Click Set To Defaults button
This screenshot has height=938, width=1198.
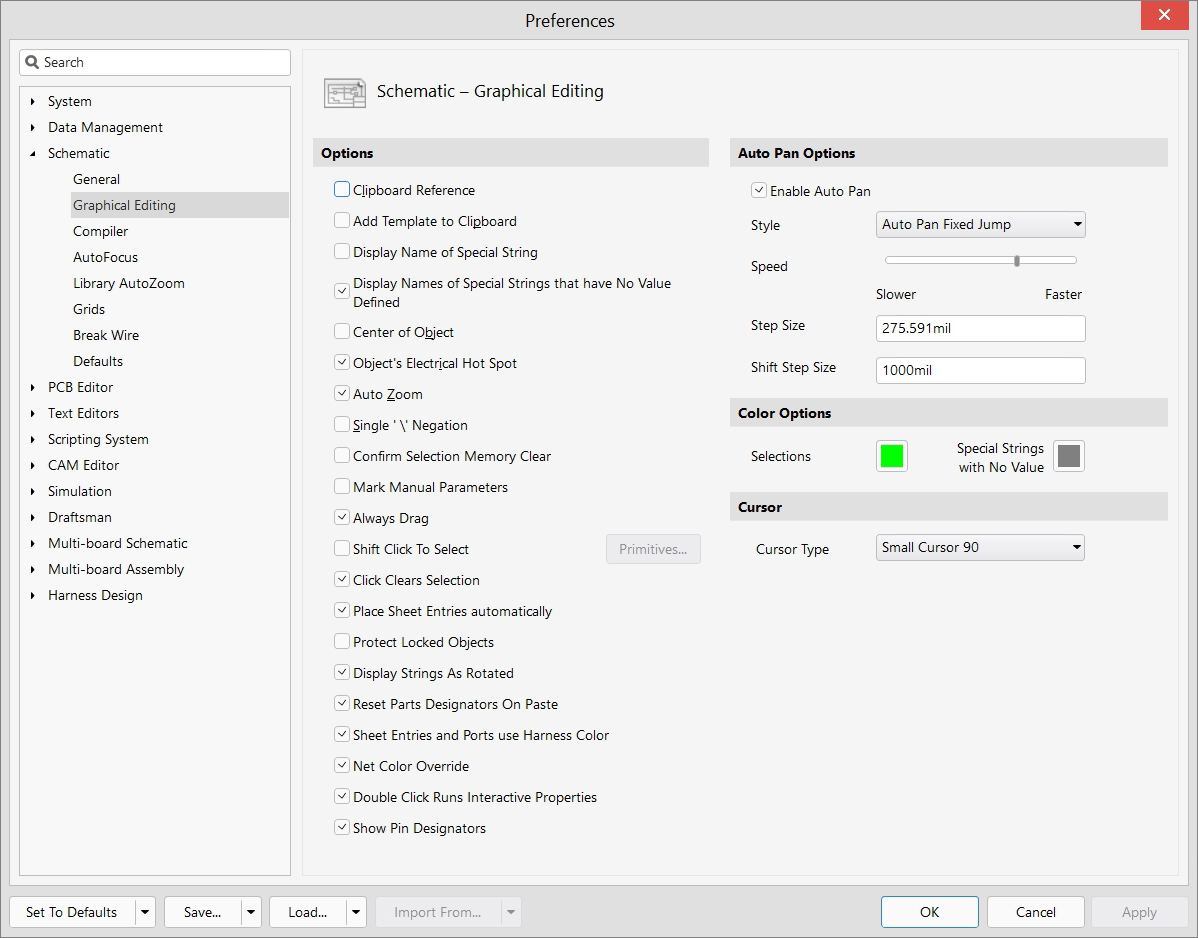72,912
